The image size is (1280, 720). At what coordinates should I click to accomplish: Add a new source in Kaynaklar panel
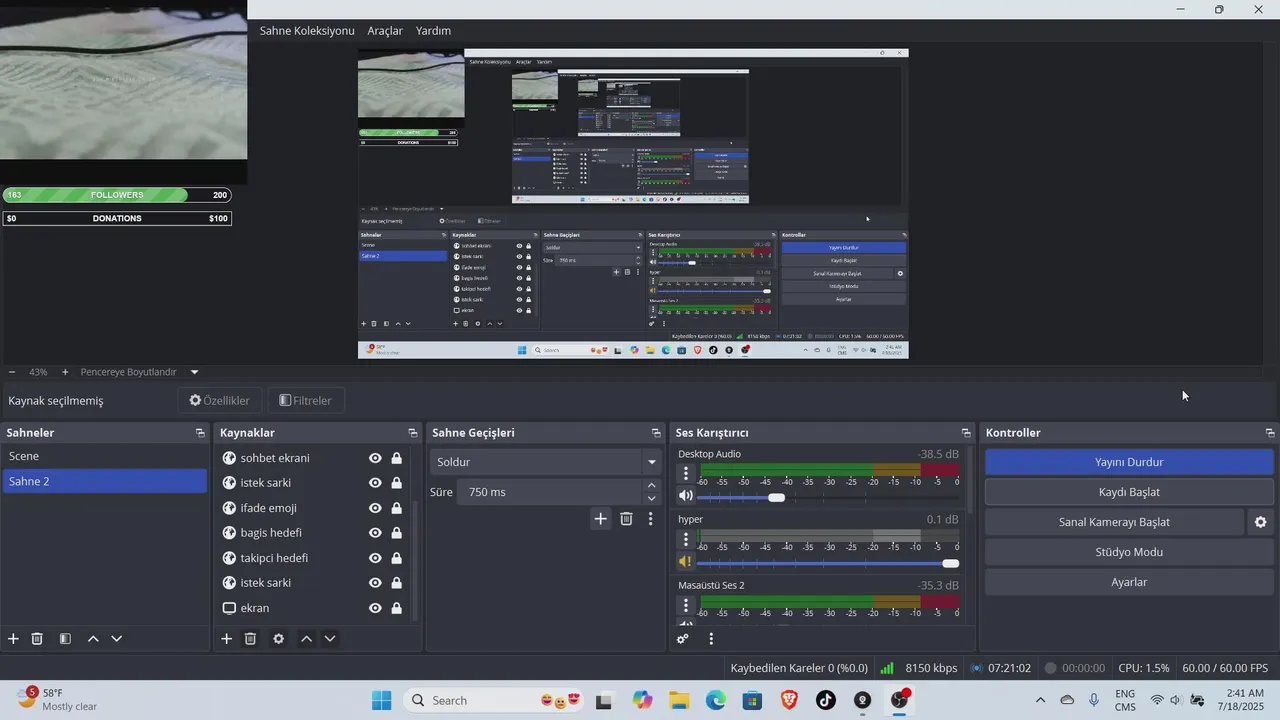(x=226, y=638)
